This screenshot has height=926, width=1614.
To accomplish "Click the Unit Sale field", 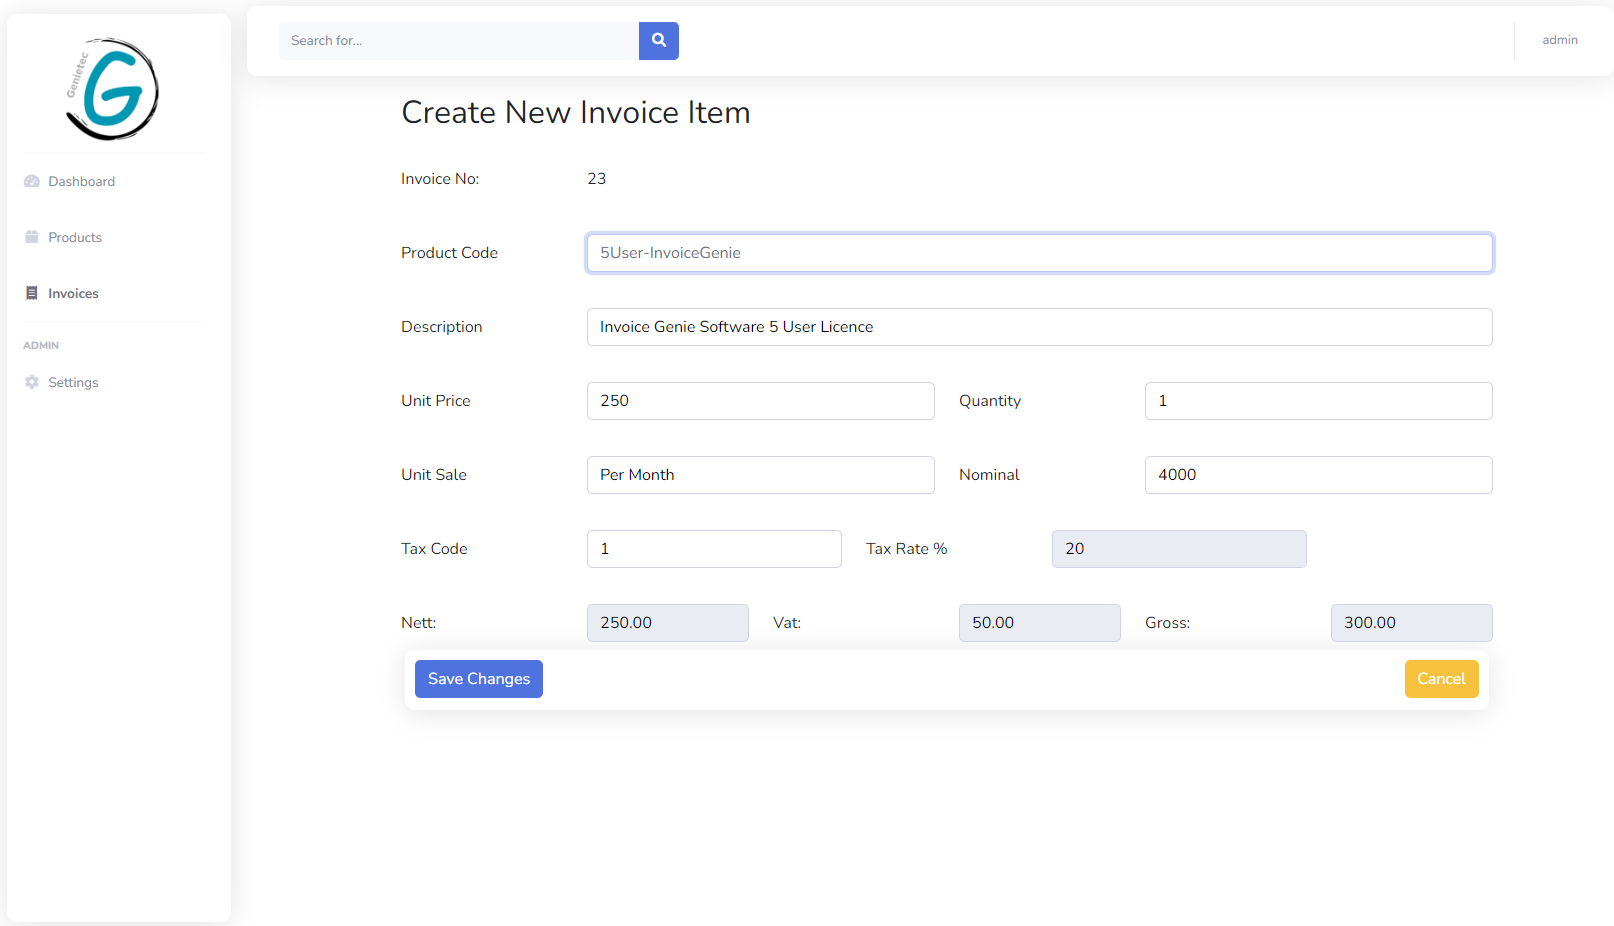I will click(761, 475).
